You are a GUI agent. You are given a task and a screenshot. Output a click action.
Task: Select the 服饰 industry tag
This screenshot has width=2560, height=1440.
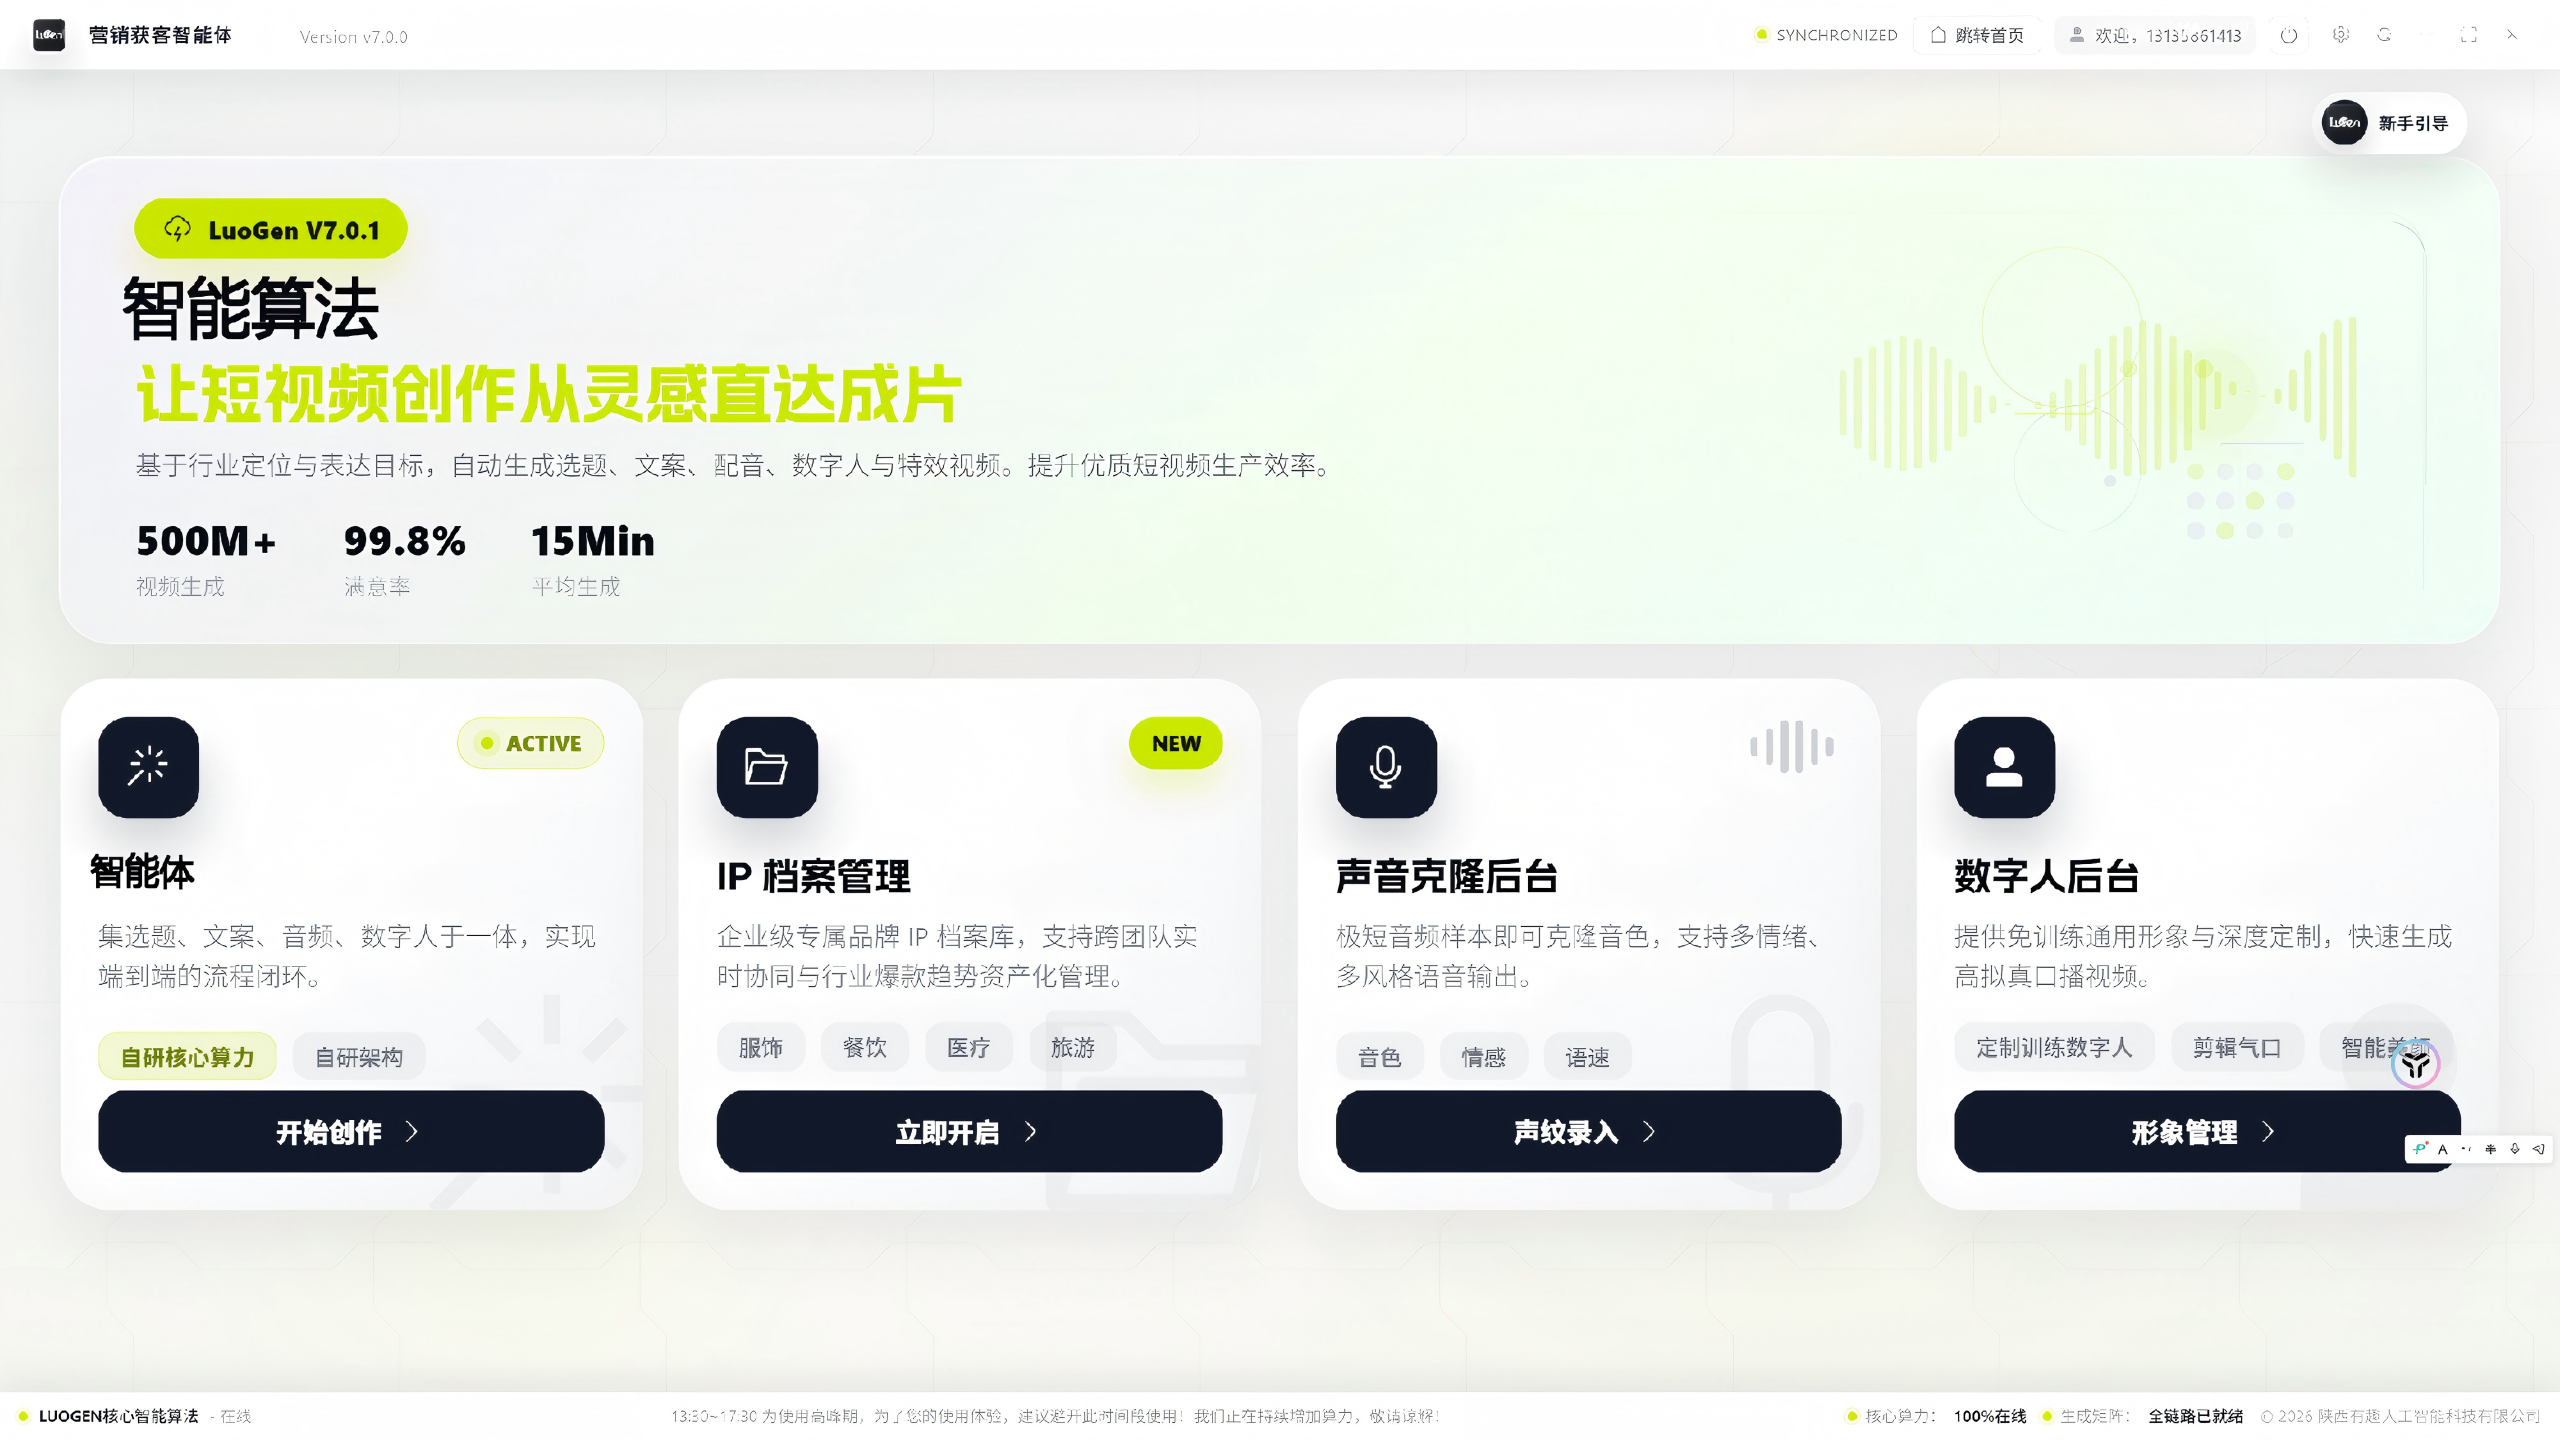click(761, 1047)
